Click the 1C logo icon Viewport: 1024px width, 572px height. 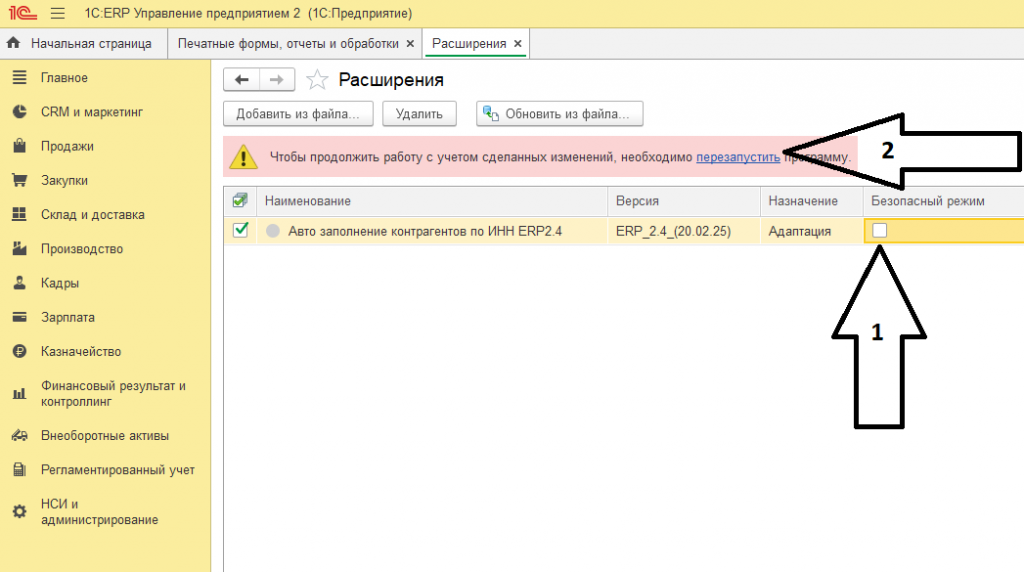click(22, 13)
